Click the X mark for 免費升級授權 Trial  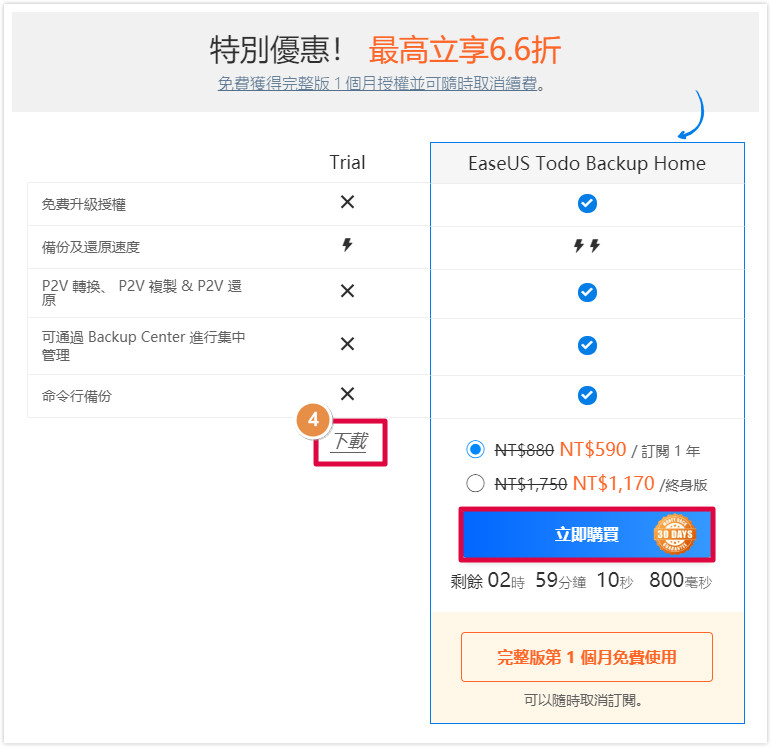(x=347, y=202)
